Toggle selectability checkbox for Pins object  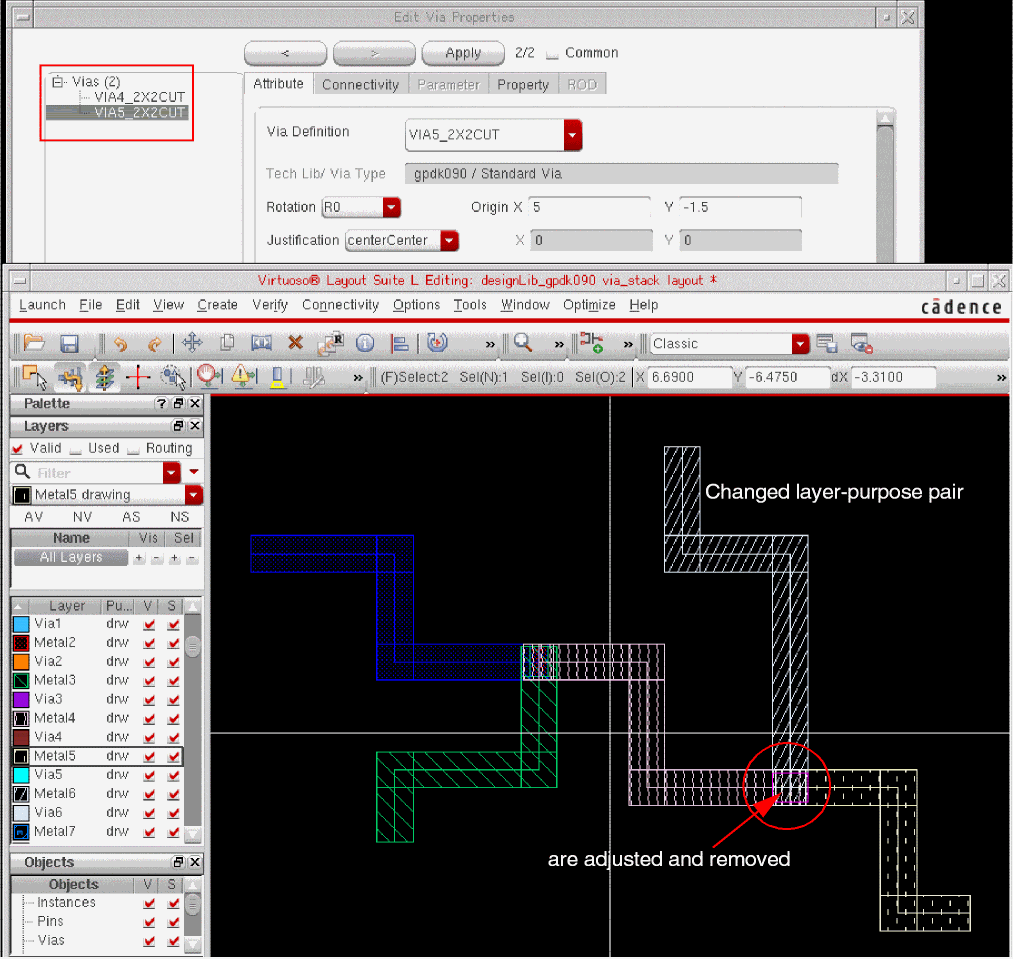pyautogui.click(x=173, y=922)
